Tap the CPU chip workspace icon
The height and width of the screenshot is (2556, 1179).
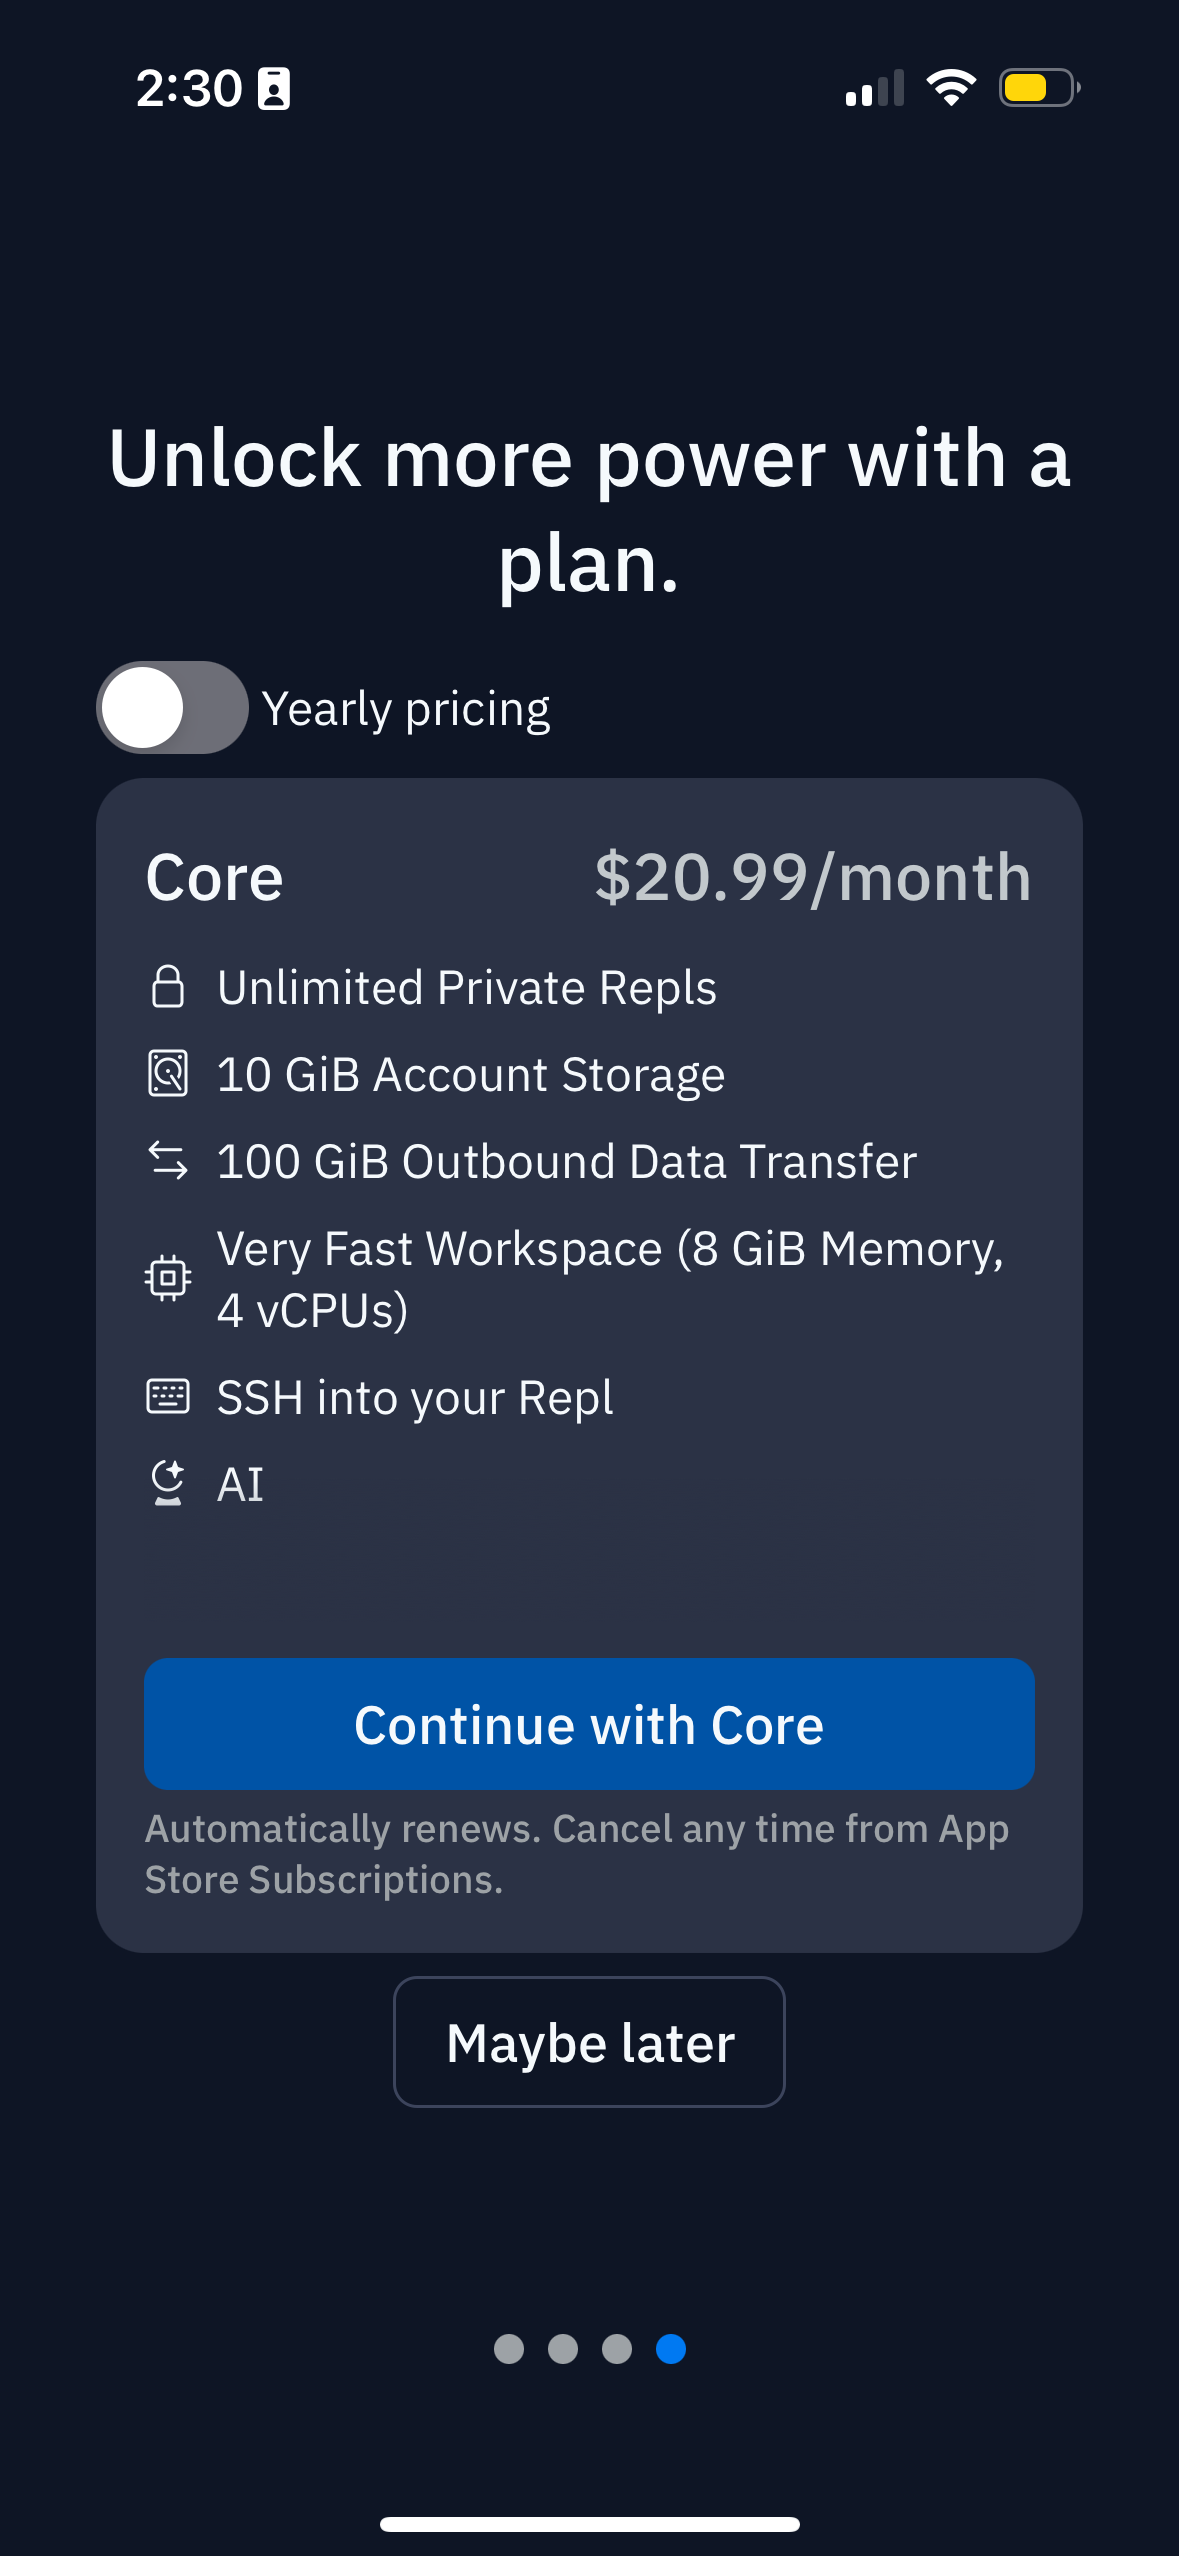tap(168, 1278)
